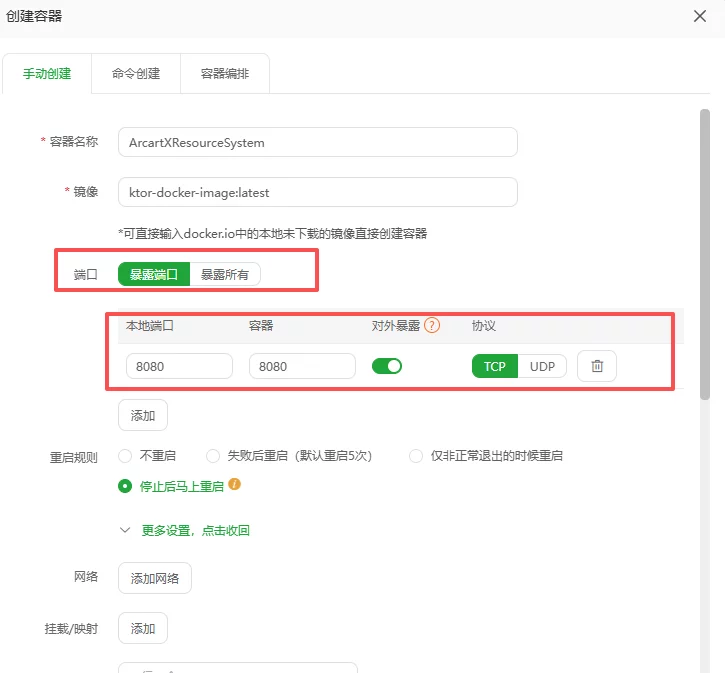This screenshot has width=725, height=673.
Task: Toggle the 对外暴露 switch off
Action: click(x=387, y=366)
